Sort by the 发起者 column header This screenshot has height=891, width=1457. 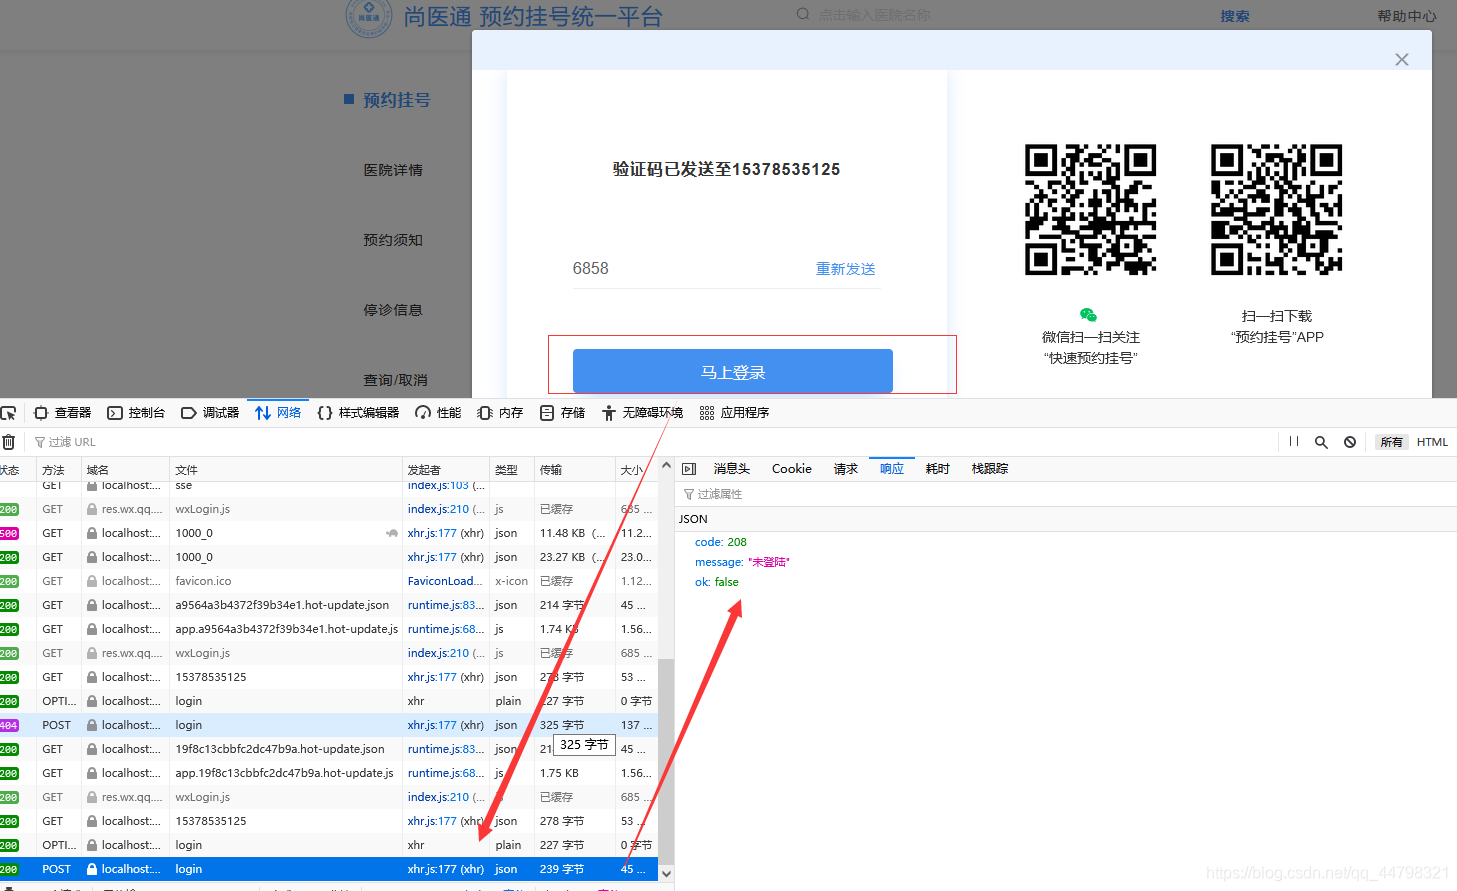point(446,470)
